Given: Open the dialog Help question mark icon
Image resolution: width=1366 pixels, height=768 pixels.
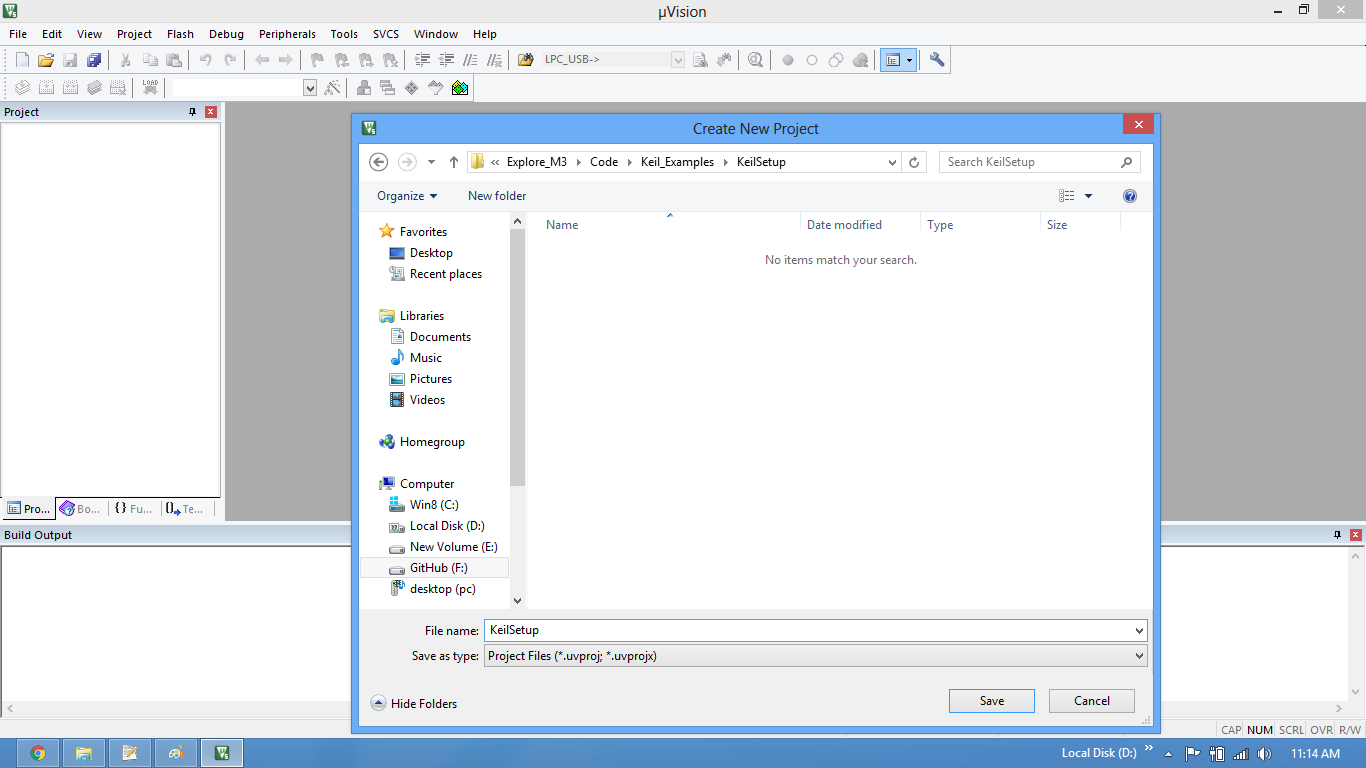Looking at the screenshot, I should click(1130, 196).
